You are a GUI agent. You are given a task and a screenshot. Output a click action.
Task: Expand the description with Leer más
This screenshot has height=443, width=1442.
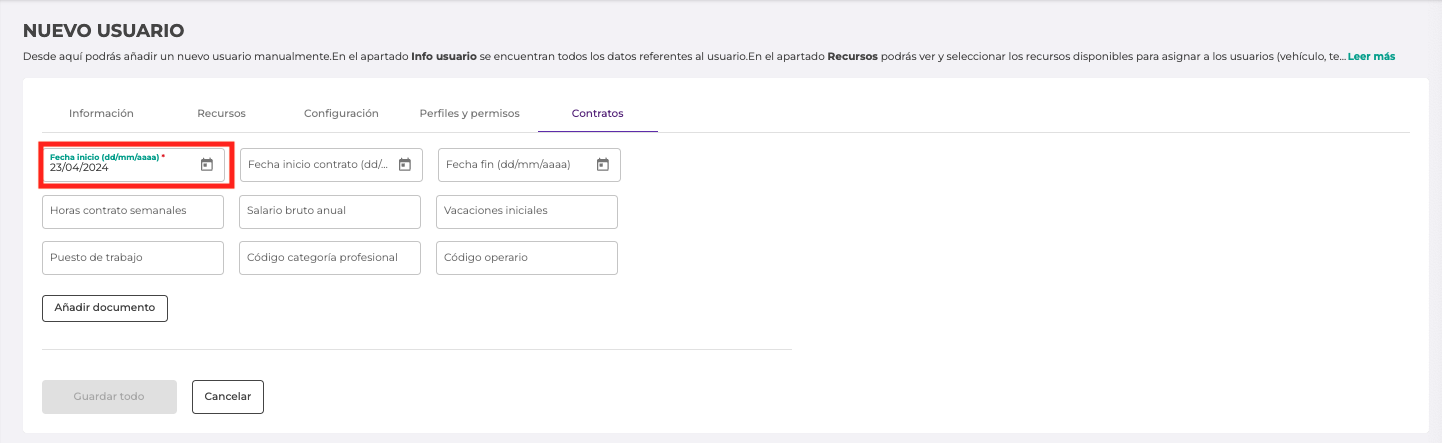(1371, 57)
